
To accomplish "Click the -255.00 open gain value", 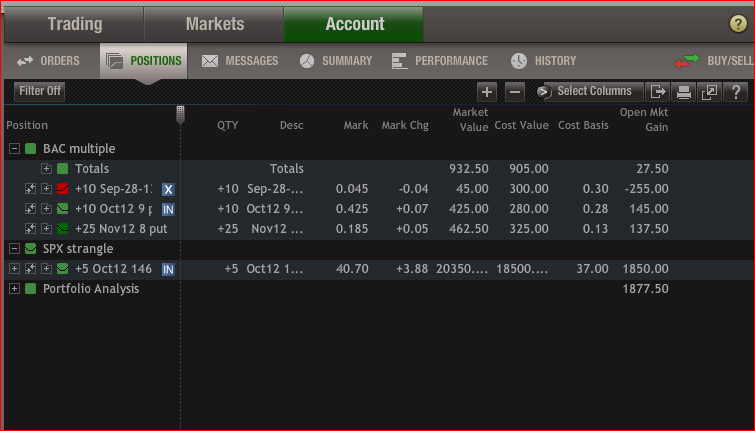I will (646, 189).
